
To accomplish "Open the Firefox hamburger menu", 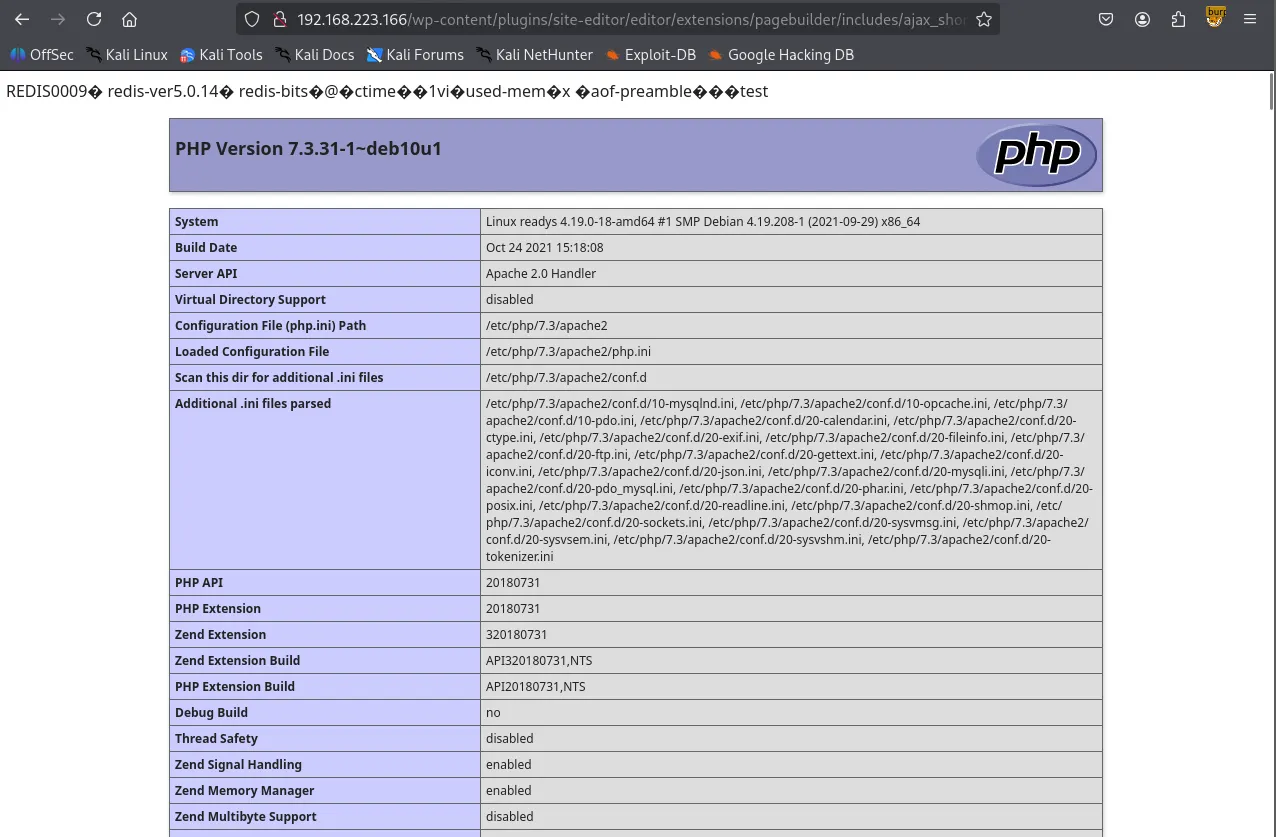I will 1250,19.
